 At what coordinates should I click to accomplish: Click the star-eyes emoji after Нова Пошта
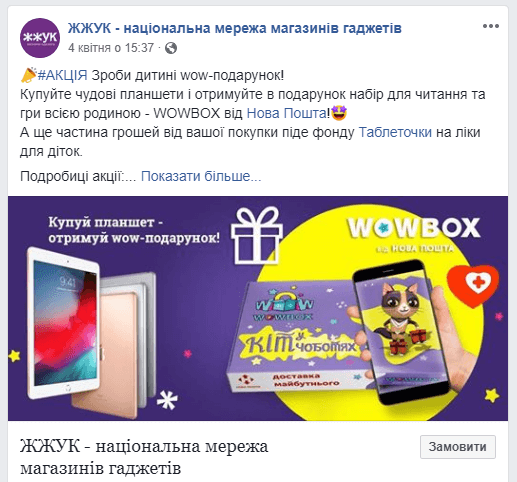(x=339, y=113)
